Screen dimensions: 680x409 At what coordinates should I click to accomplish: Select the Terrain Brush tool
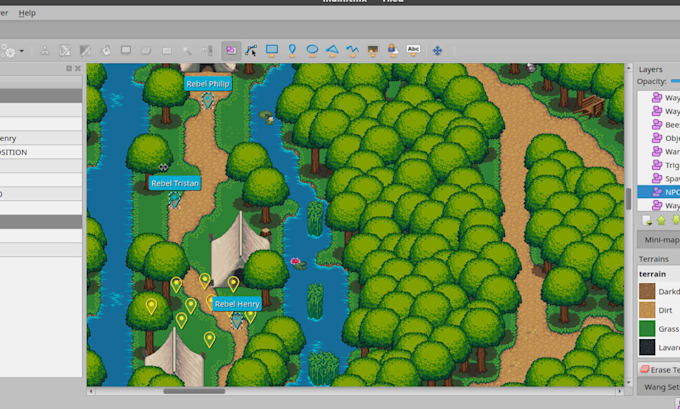[x=65, y=51]
